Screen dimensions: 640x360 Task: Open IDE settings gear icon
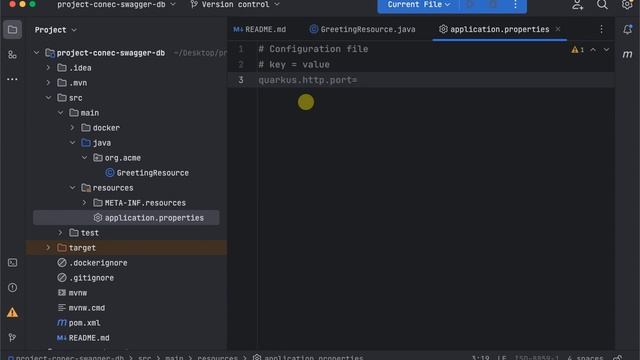627,4
